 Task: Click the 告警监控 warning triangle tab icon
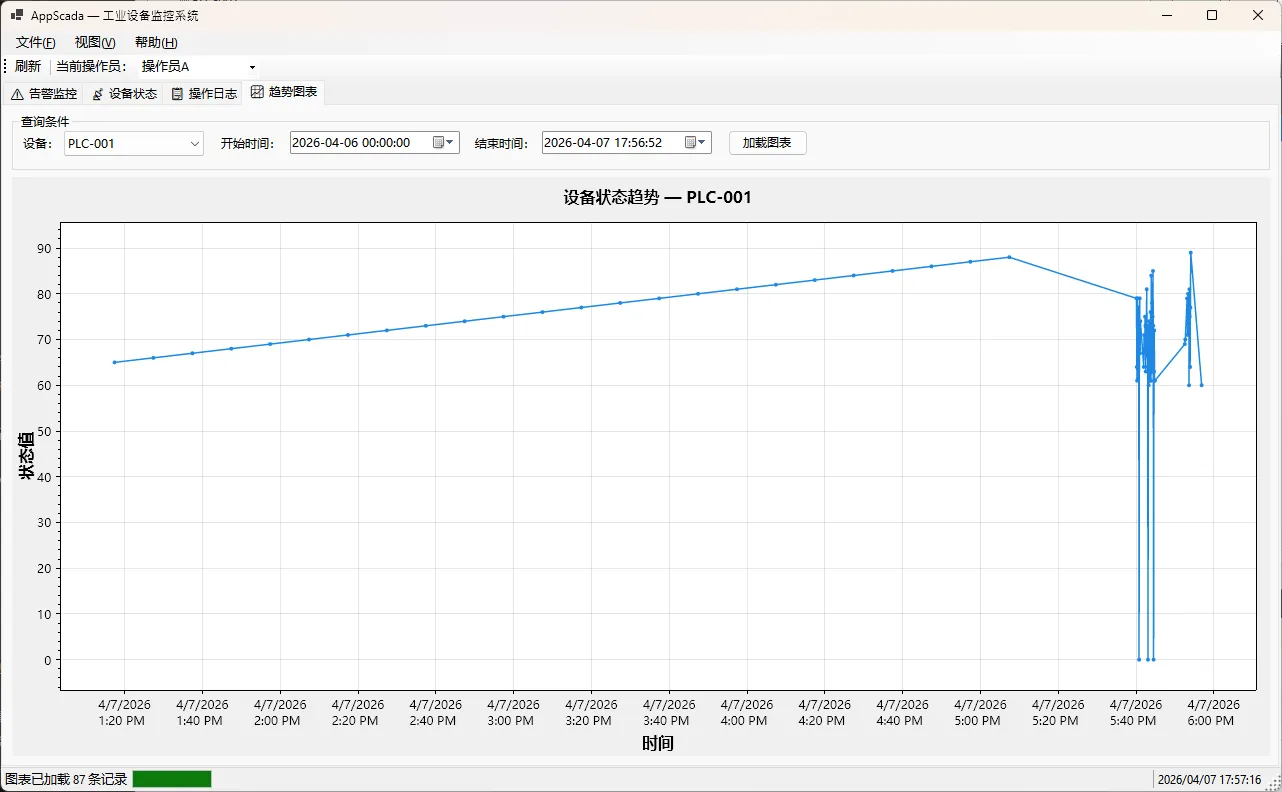pos(17,94)
